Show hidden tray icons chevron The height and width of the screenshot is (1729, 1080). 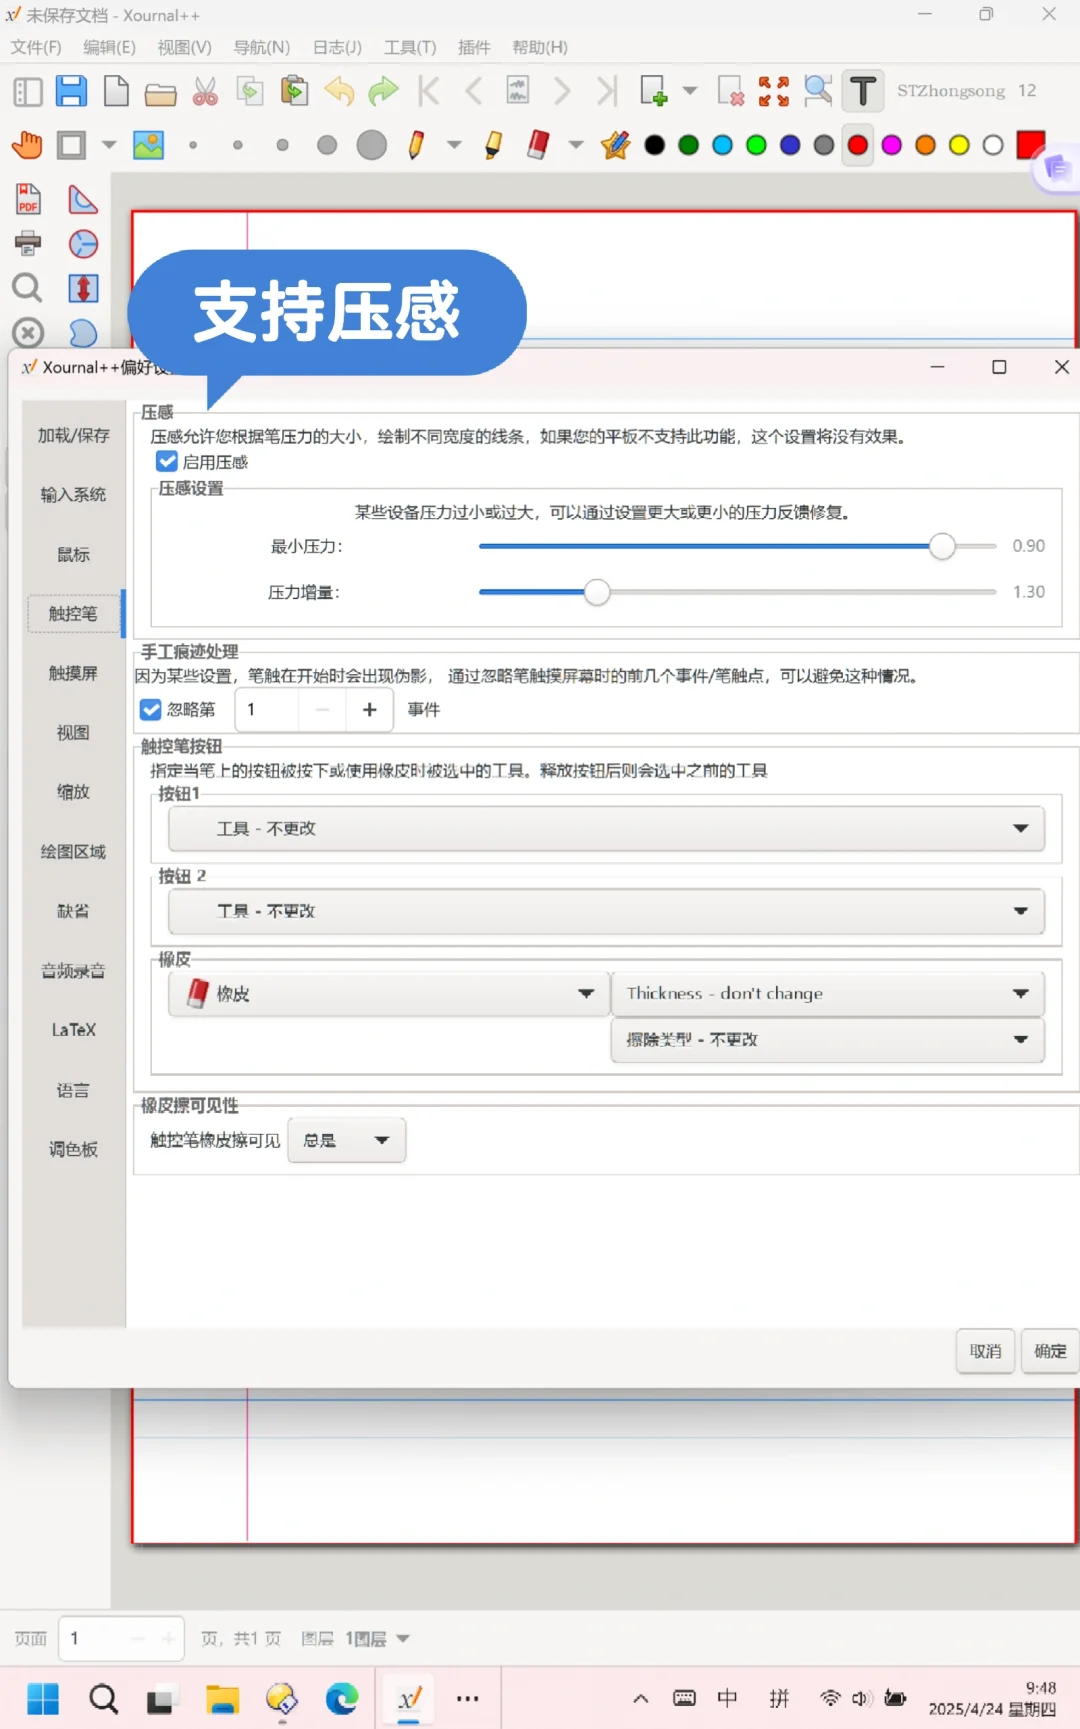pyautogui.click(x=641, y=1698)
